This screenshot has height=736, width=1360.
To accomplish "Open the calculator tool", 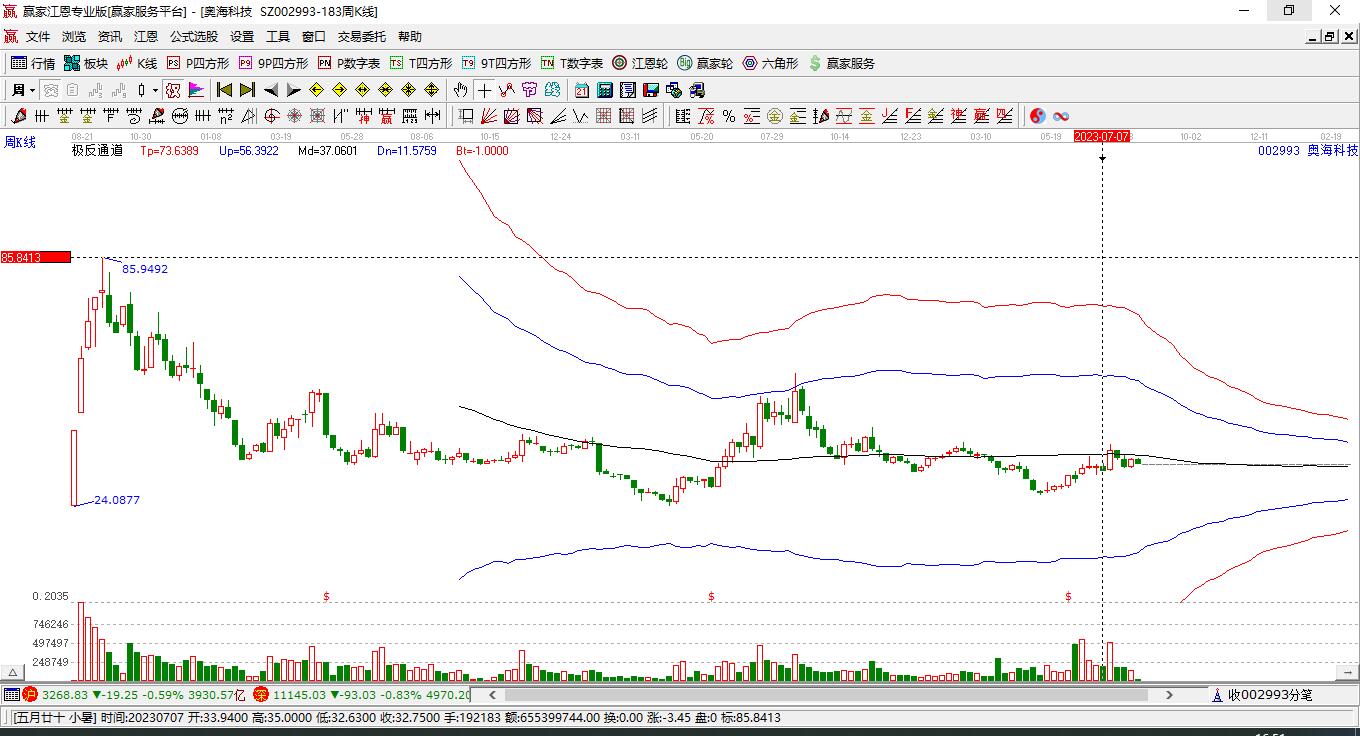I will (605, 90).
